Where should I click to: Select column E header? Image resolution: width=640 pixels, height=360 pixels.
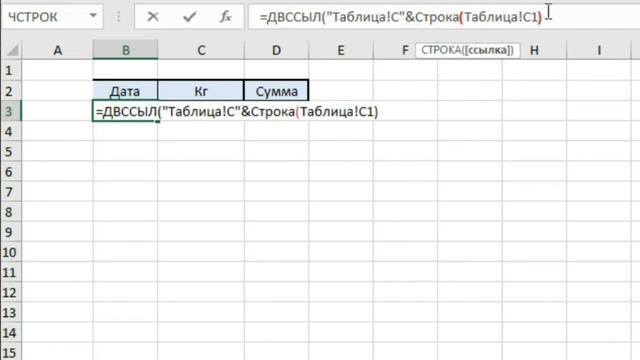(x=341, y=50)
